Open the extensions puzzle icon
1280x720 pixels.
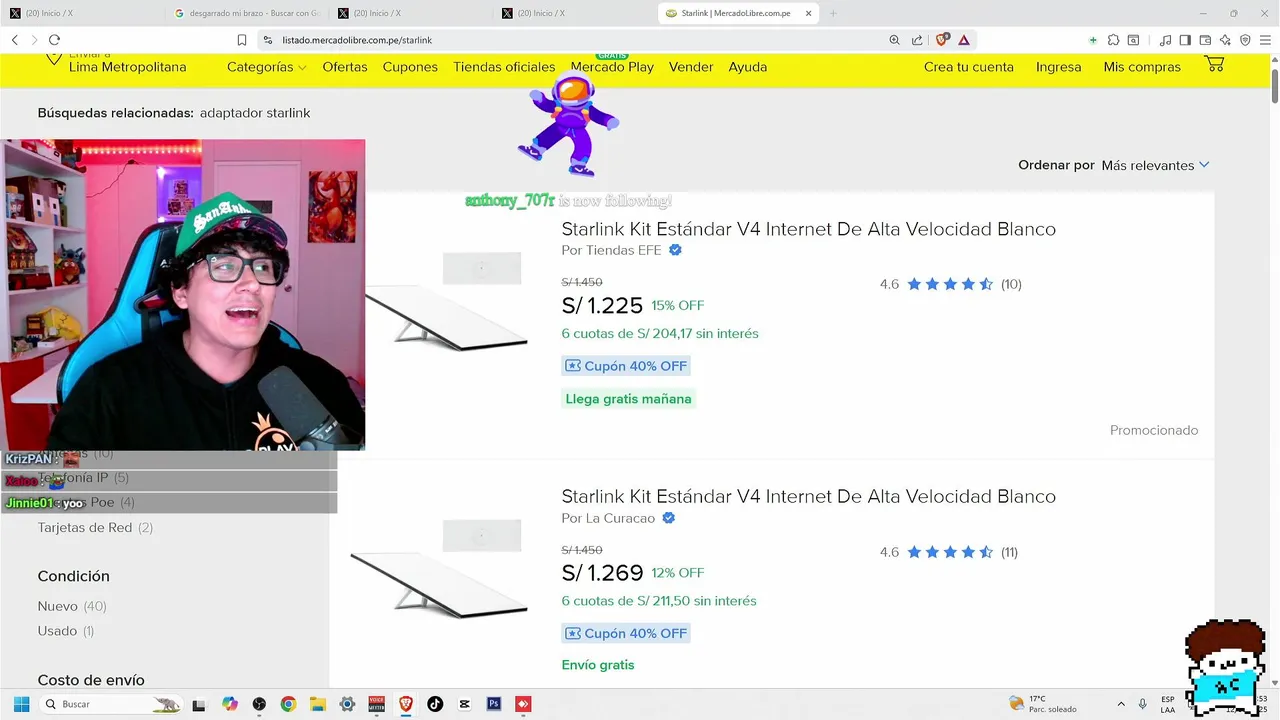(1113, 40)
